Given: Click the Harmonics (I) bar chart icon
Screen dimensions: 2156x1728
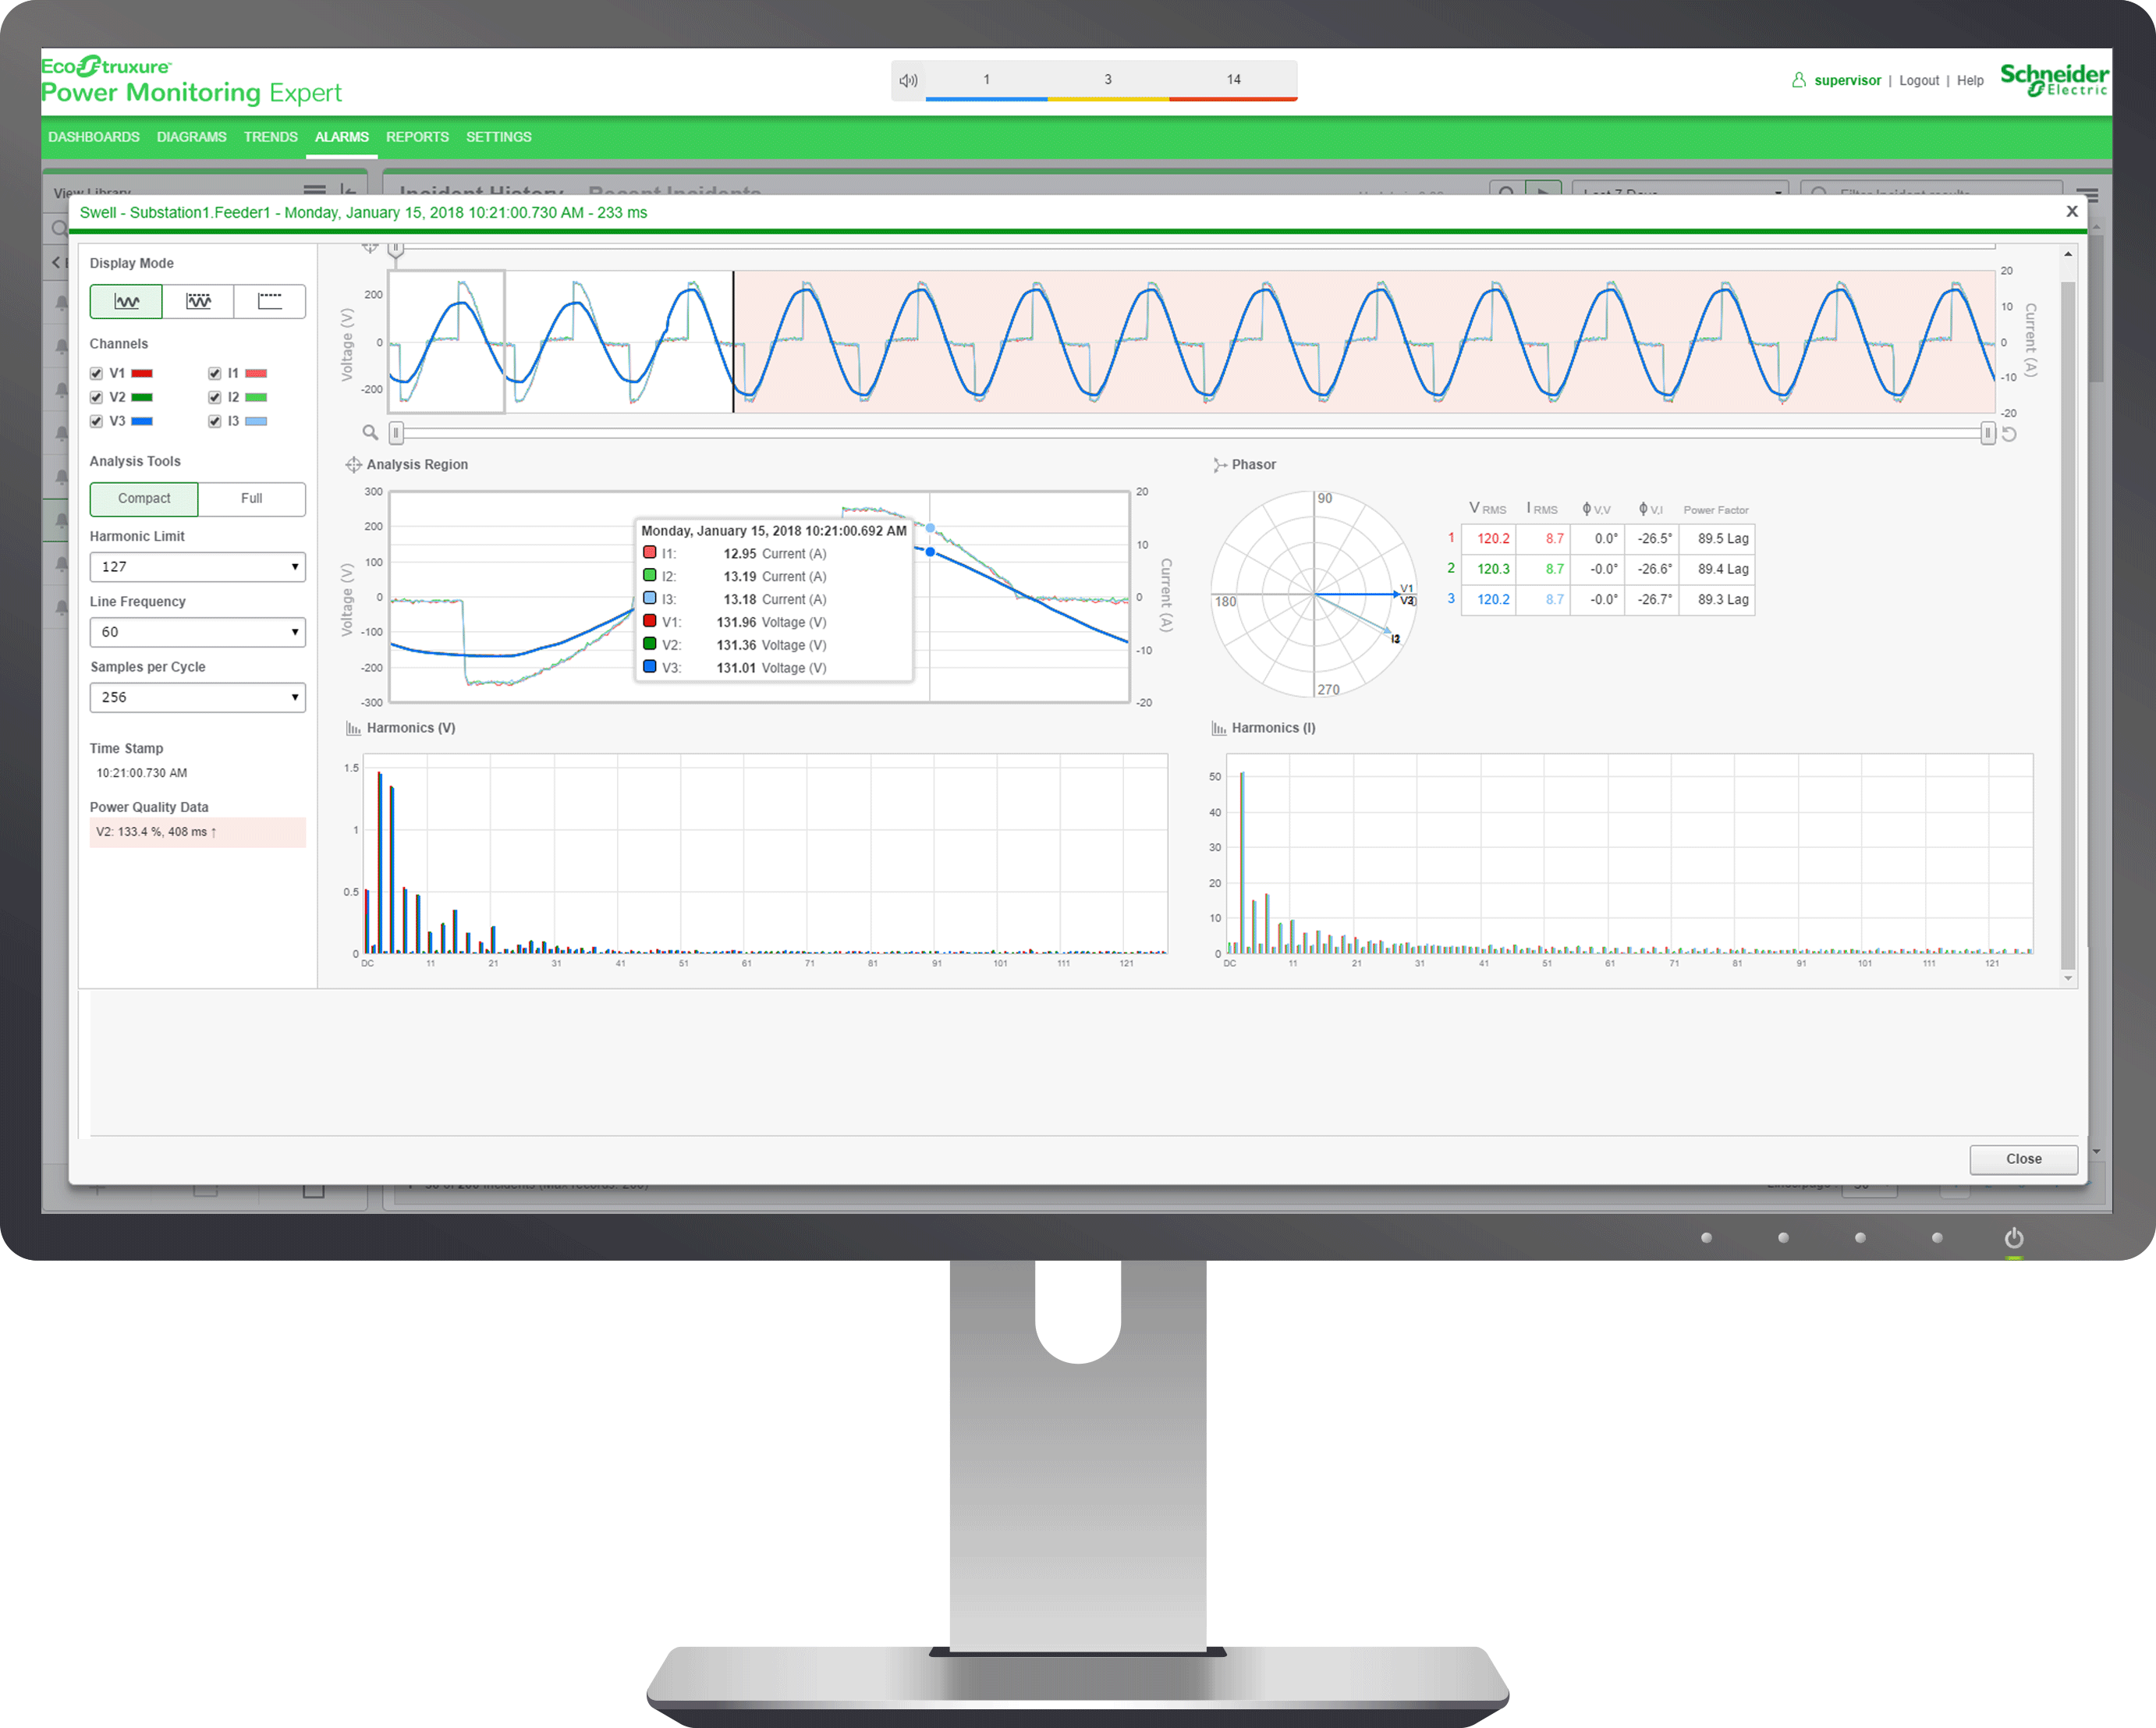Looking at the screenshot, I should pyautogui.click(x=1221, y=728).
